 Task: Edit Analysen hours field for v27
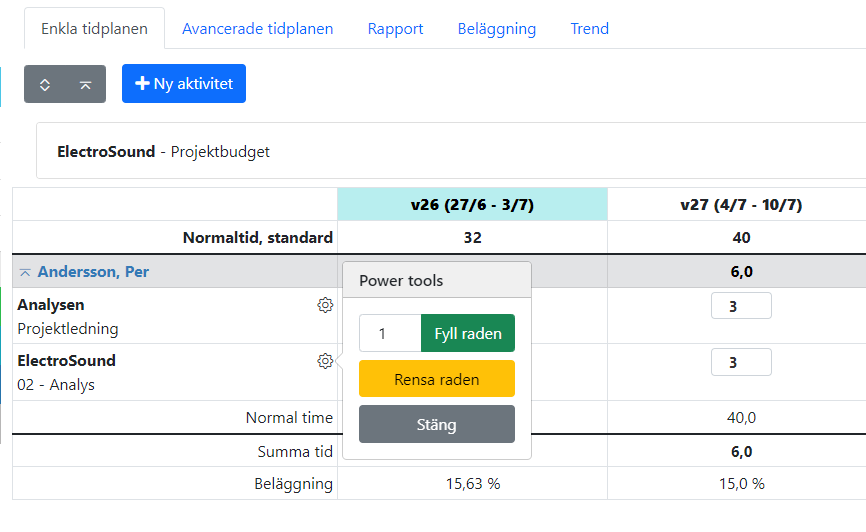point(741,306)
